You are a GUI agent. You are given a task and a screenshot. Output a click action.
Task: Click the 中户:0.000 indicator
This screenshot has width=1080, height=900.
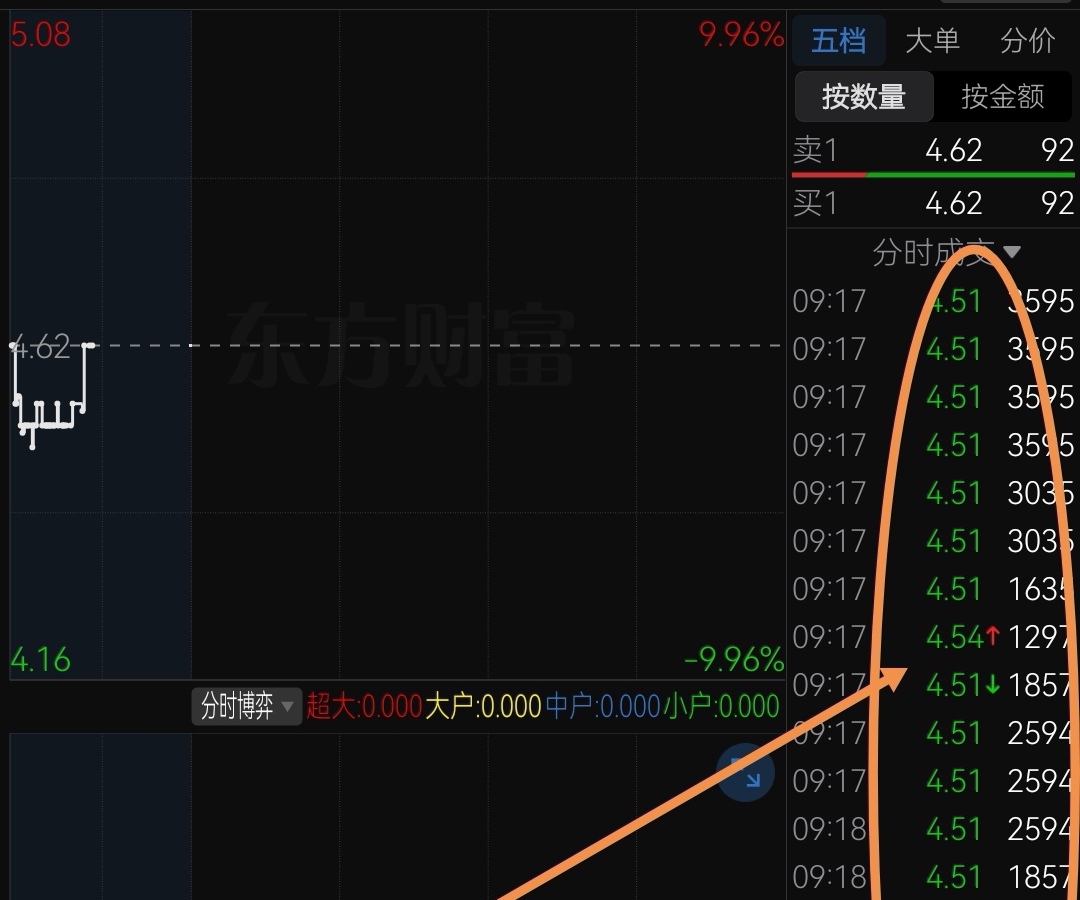[602, 706]
